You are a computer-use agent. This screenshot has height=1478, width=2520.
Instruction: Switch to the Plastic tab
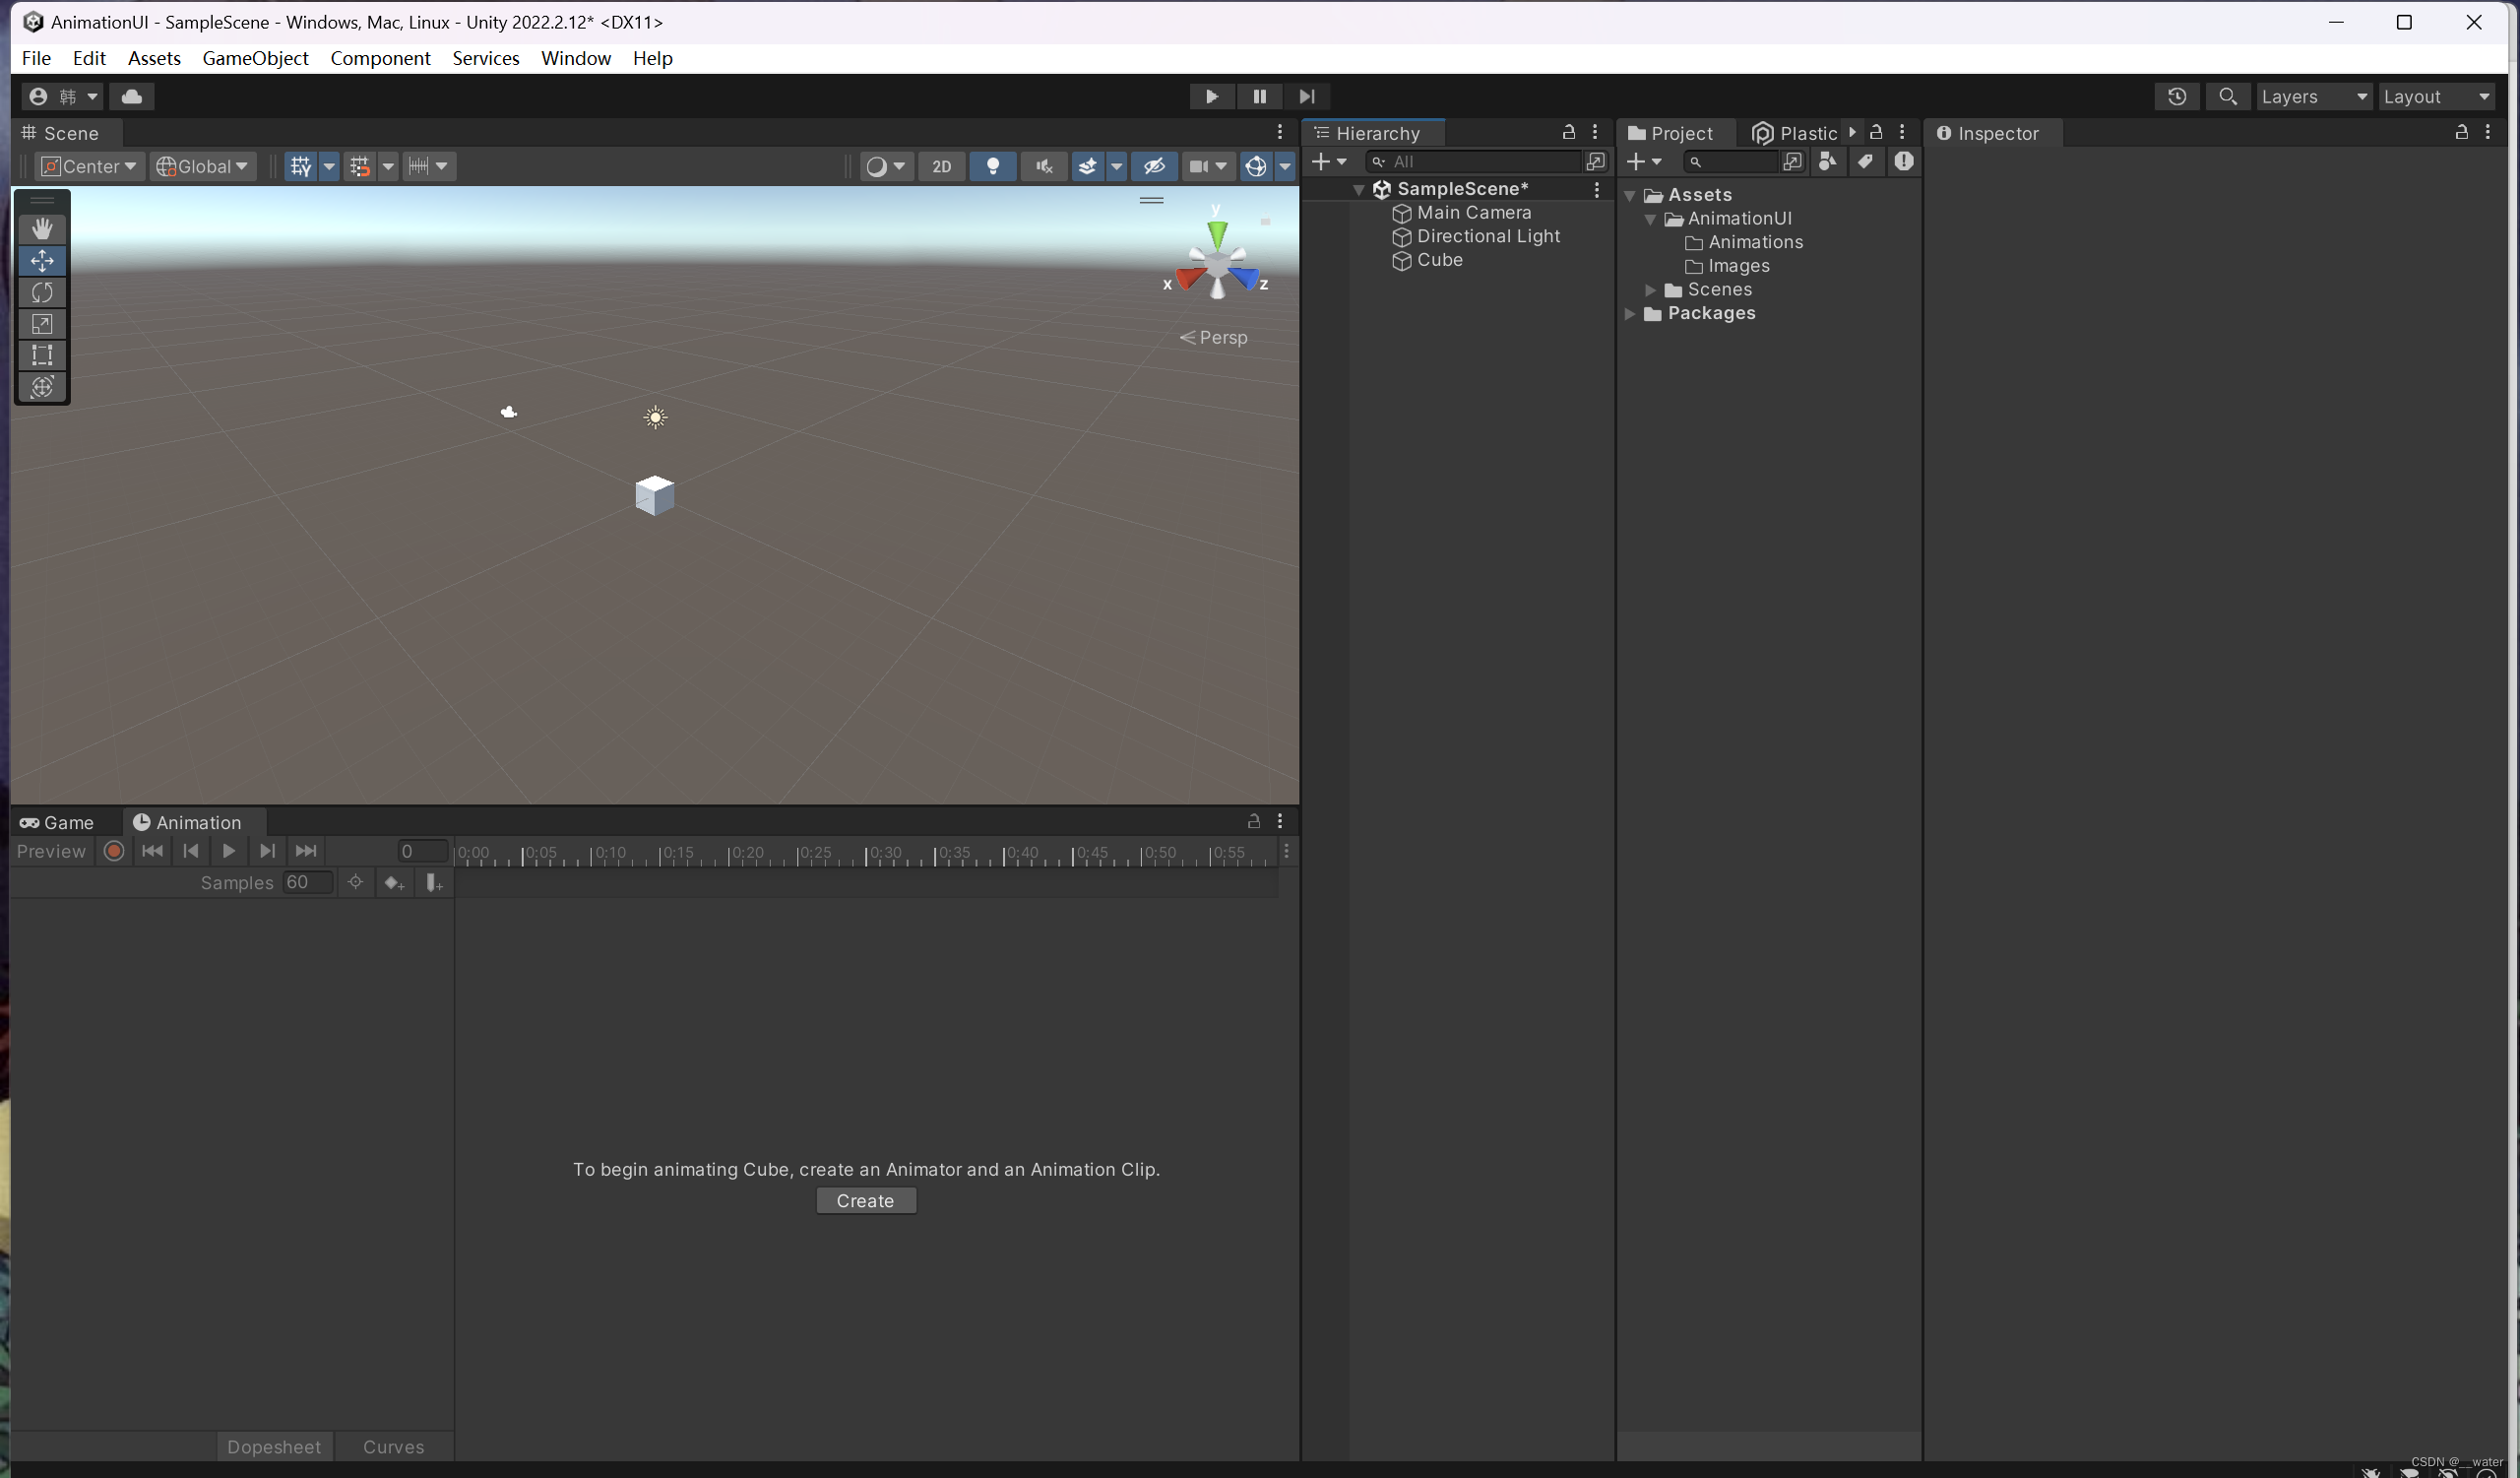pos(1796,133)
